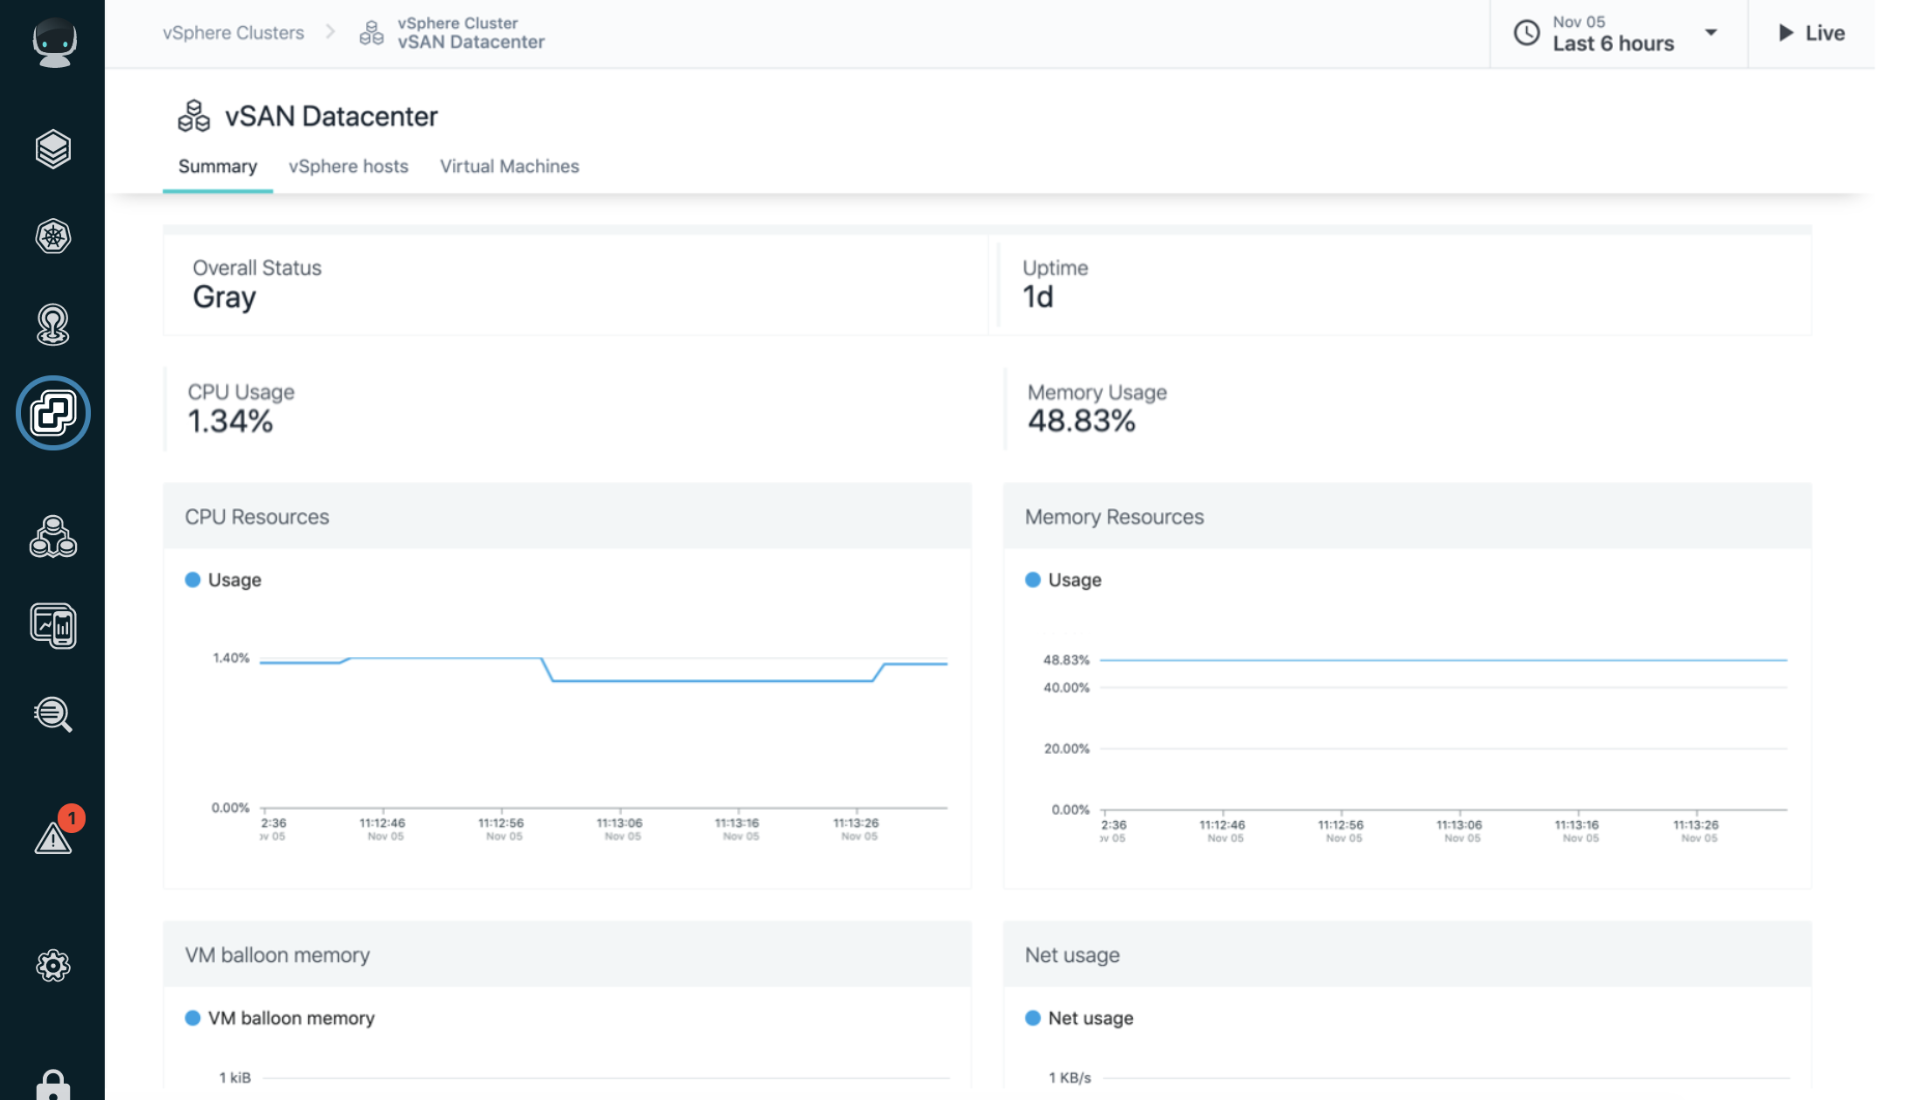Open the website monitoring globe icon
Image resolution: width=1912 pixels, height=1100 pixels.
pos(53,325)
